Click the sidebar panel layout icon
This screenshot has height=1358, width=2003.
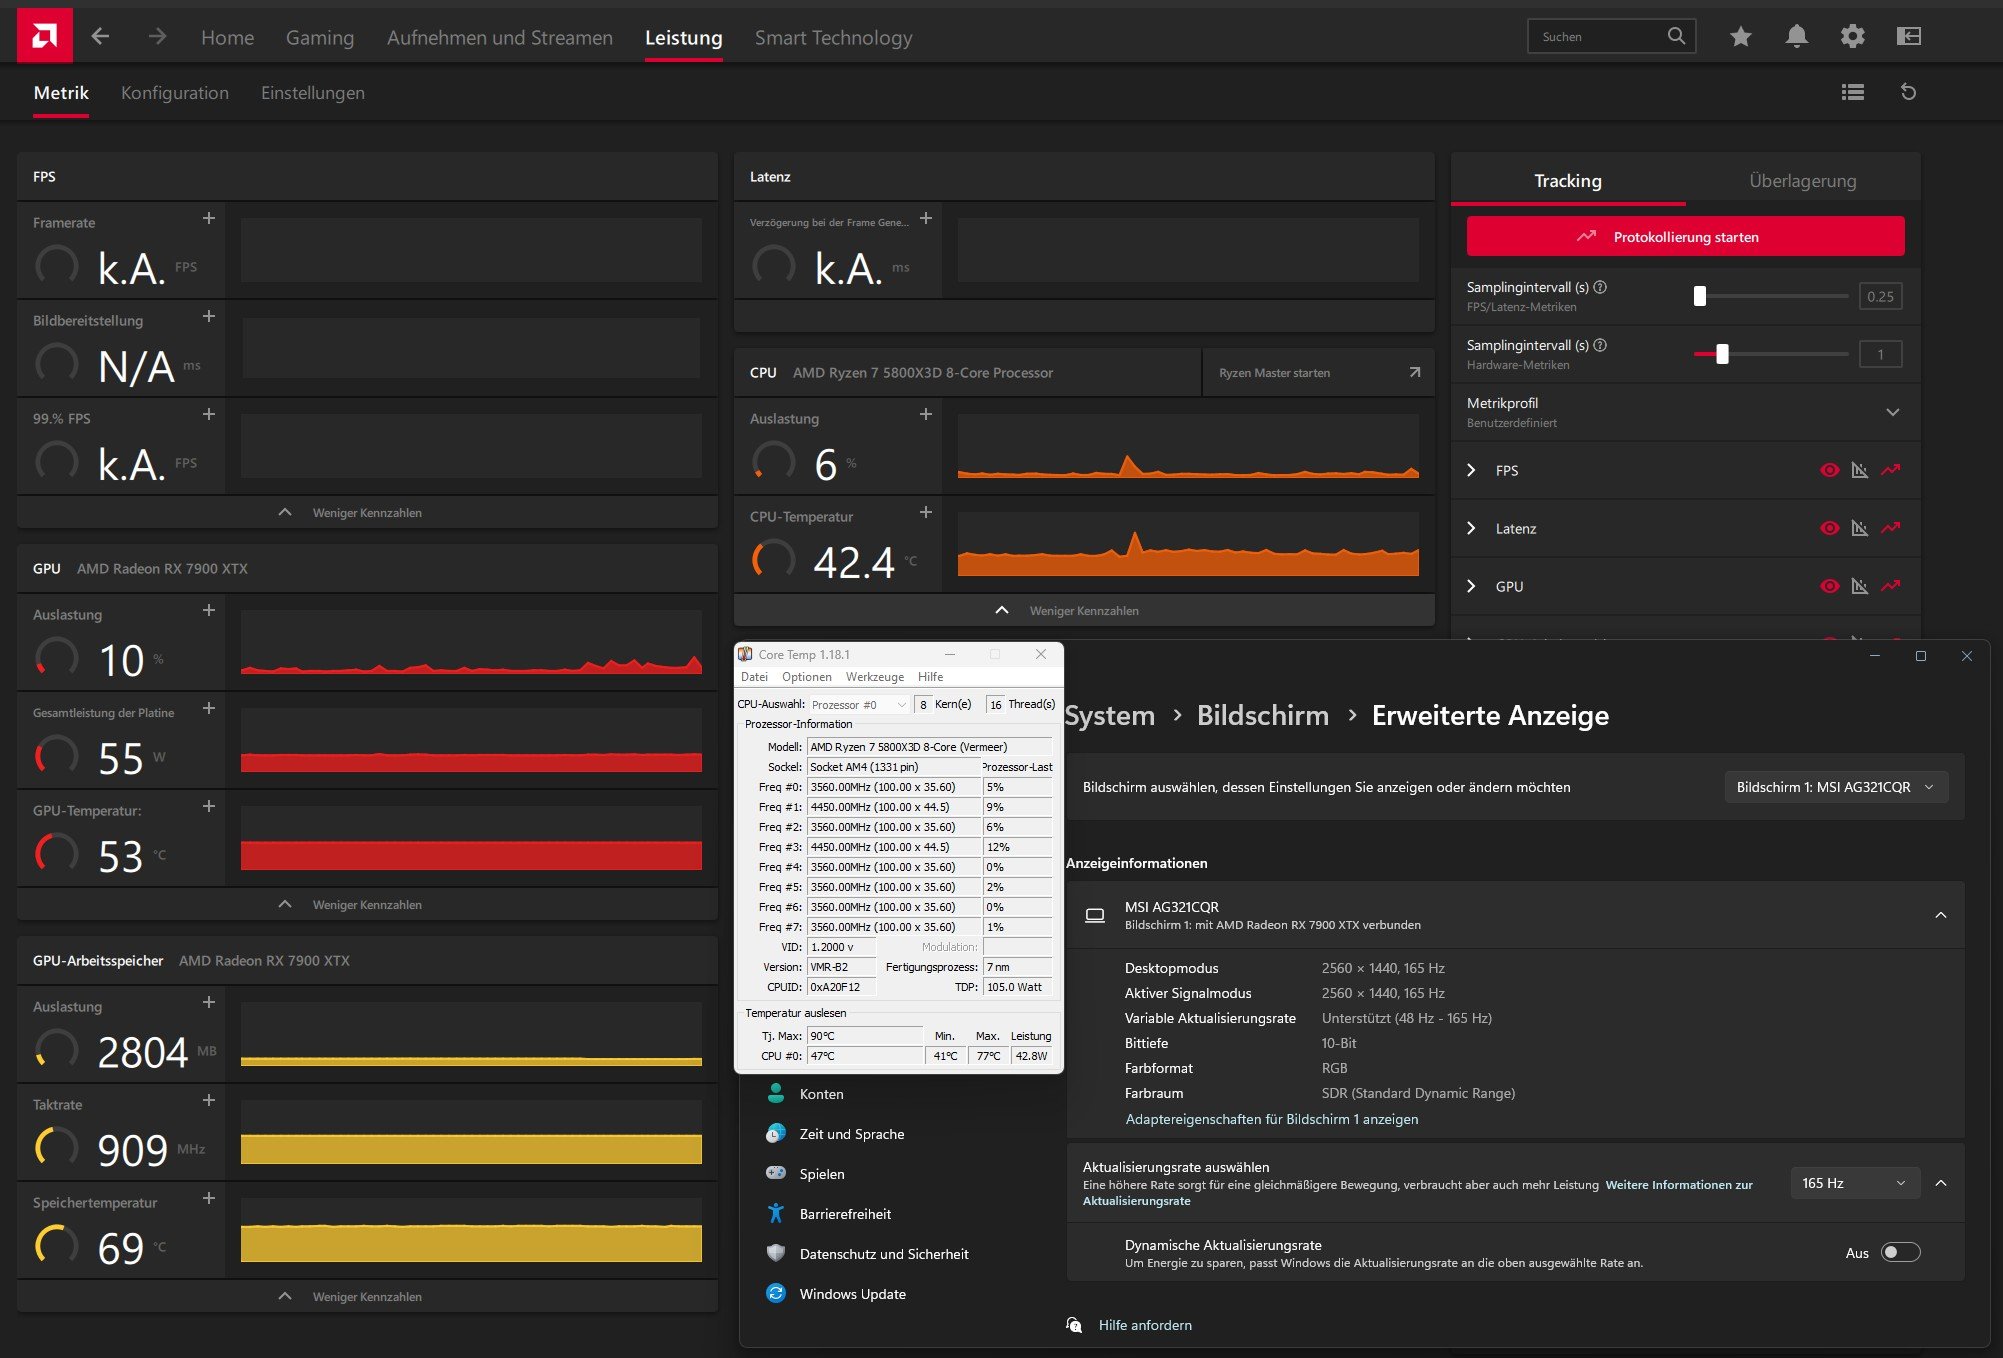point(1908,37)
